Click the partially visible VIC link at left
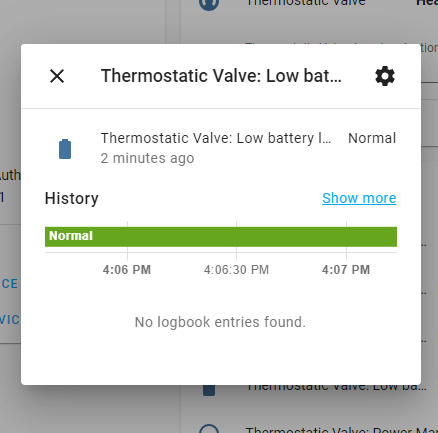Screen dimensions: 438x433 tap(10, 320)
